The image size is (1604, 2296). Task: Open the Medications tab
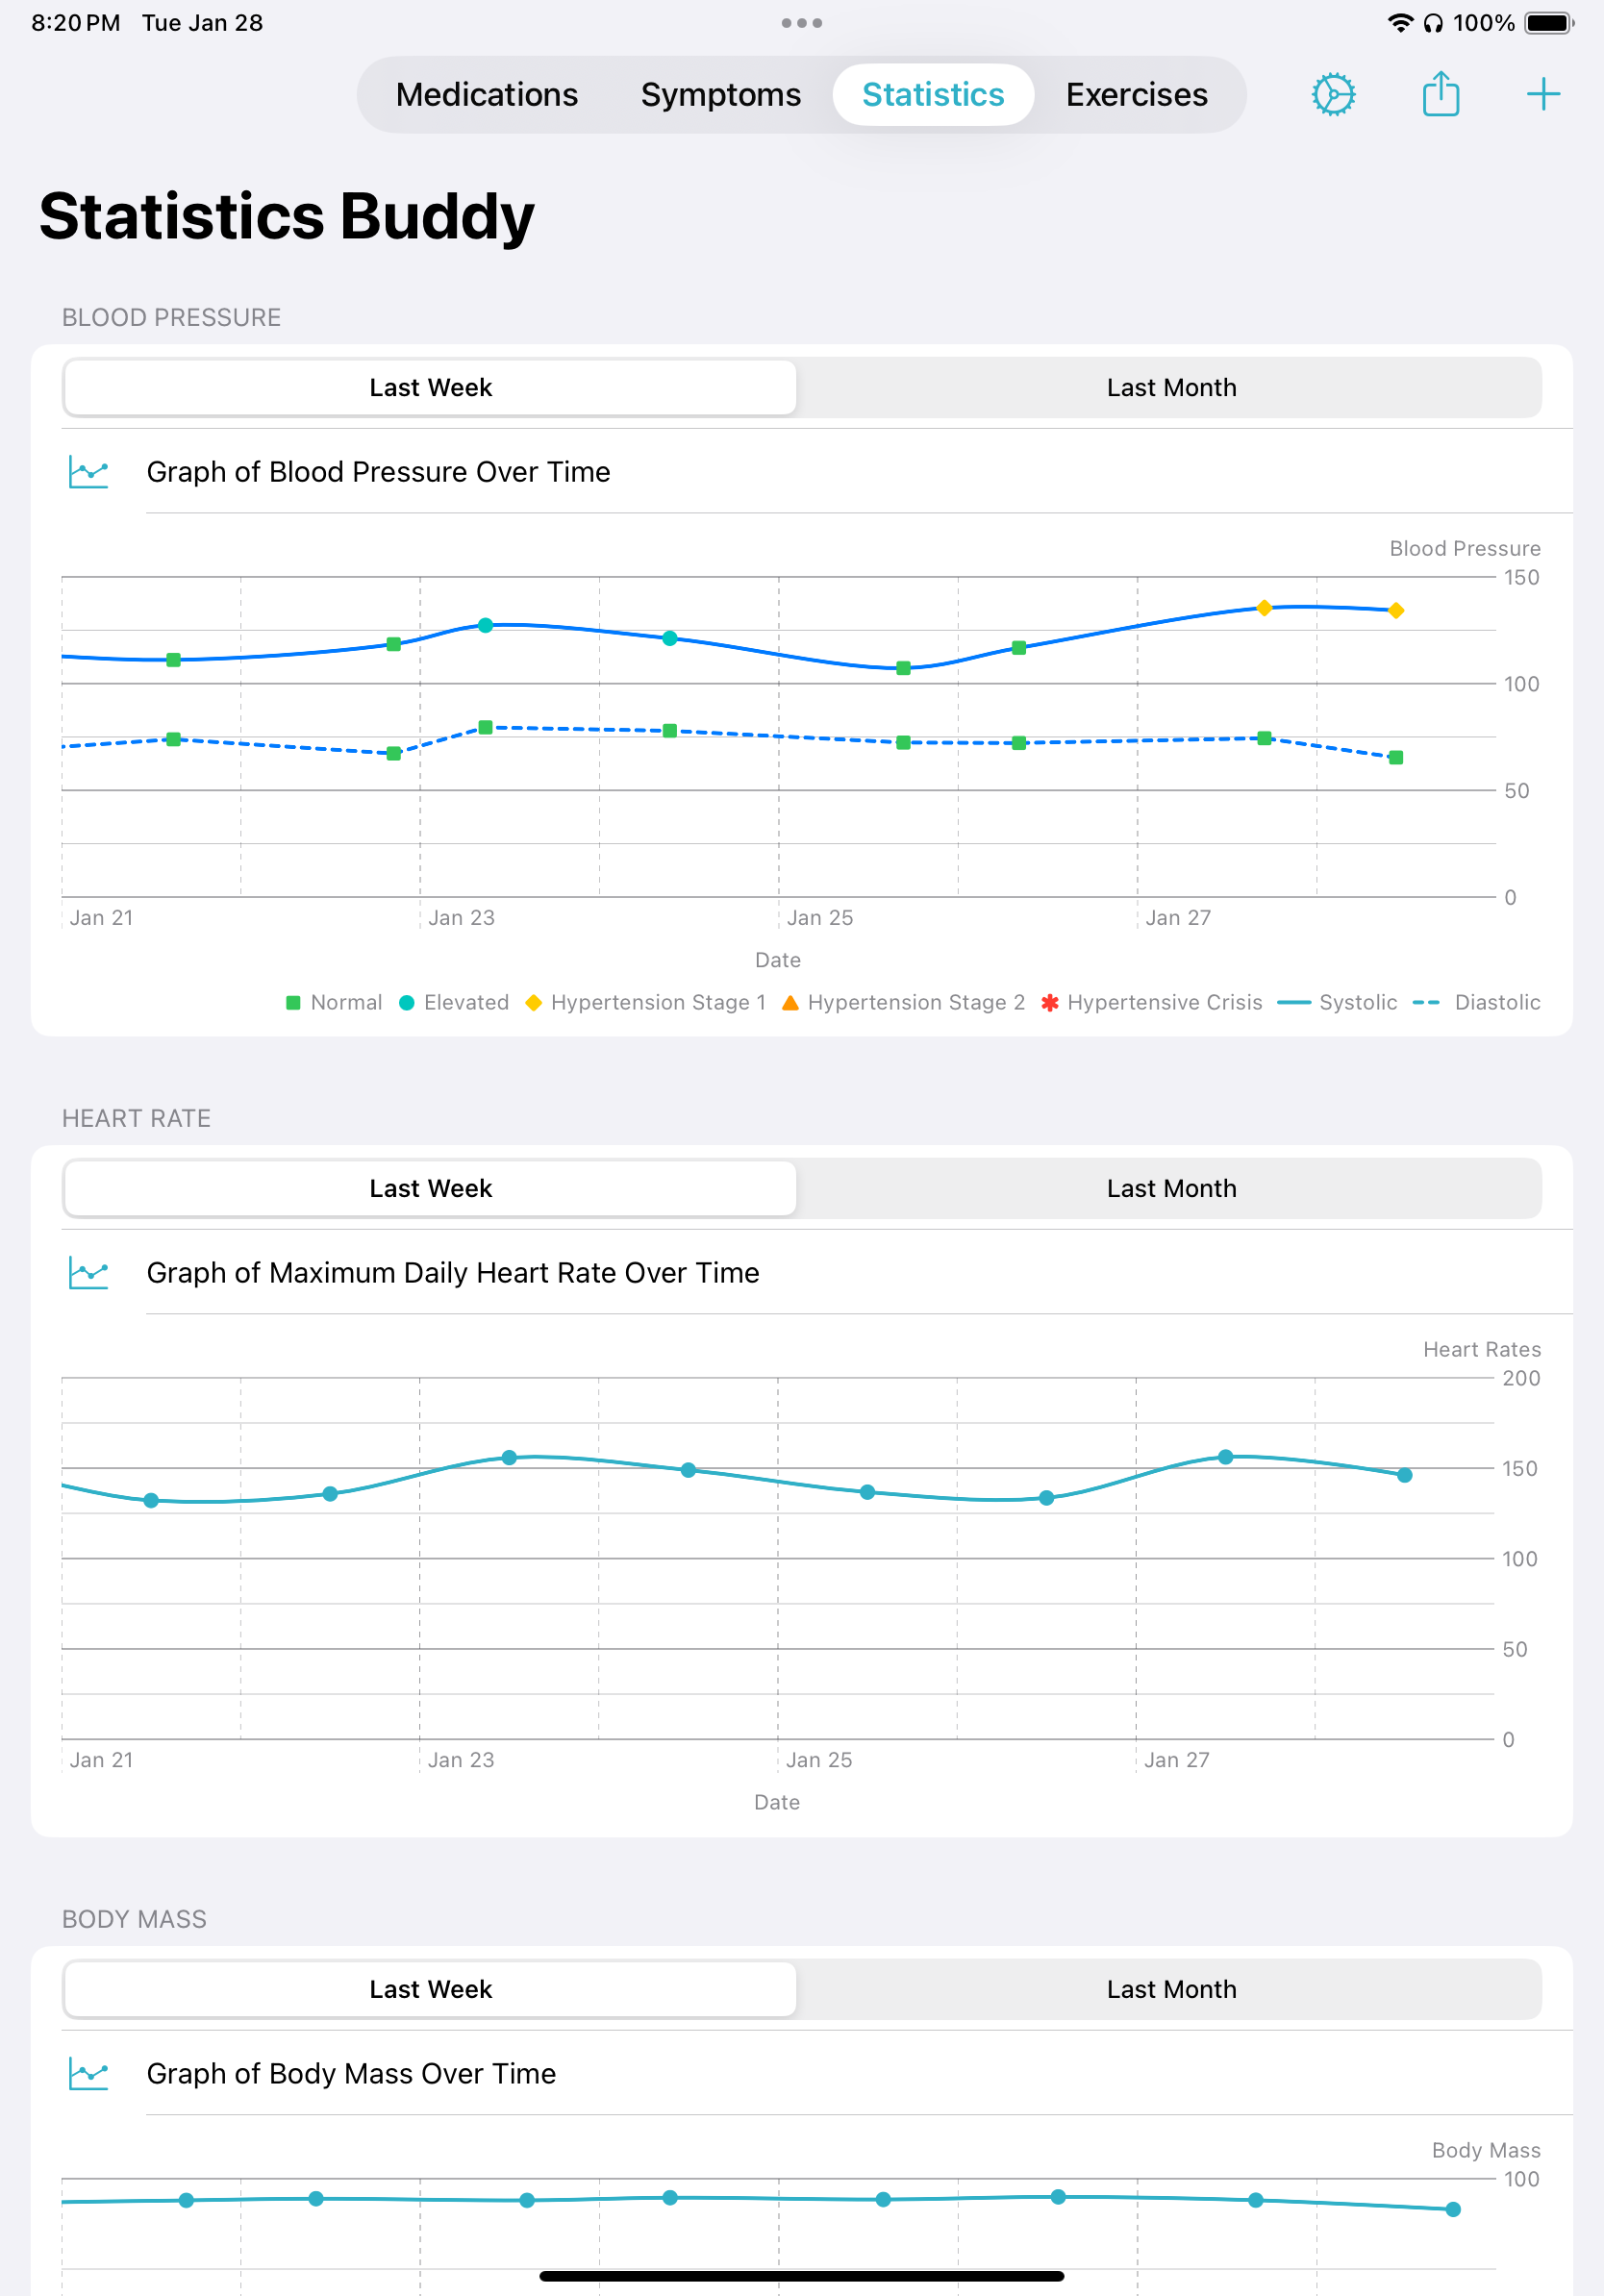coord(486,94)
